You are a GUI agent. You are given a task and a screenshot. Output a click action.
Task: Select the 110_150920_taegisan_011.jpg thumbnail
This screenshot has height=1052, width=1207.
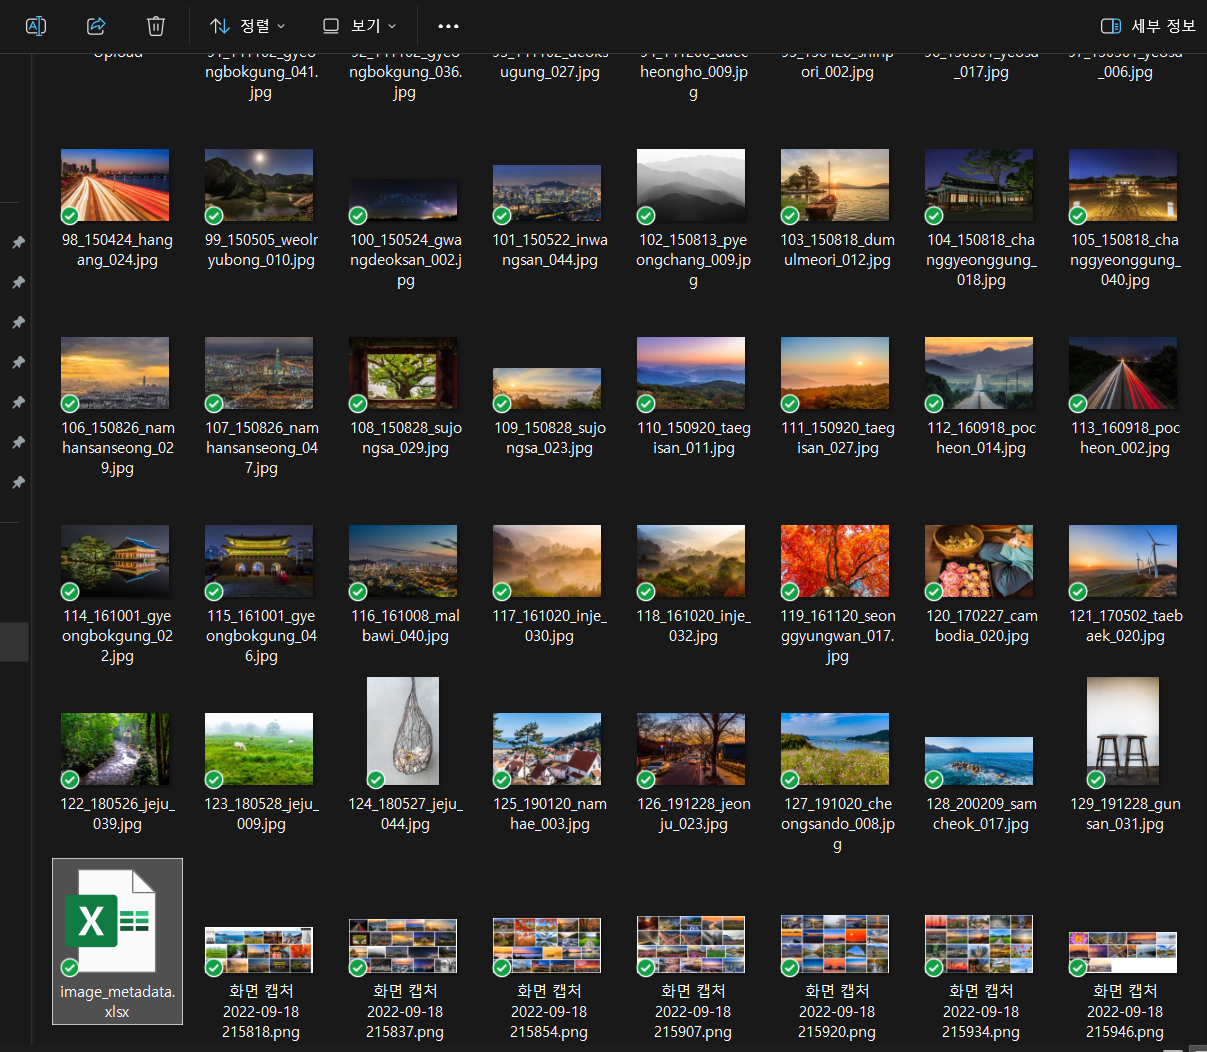point(691,373)
